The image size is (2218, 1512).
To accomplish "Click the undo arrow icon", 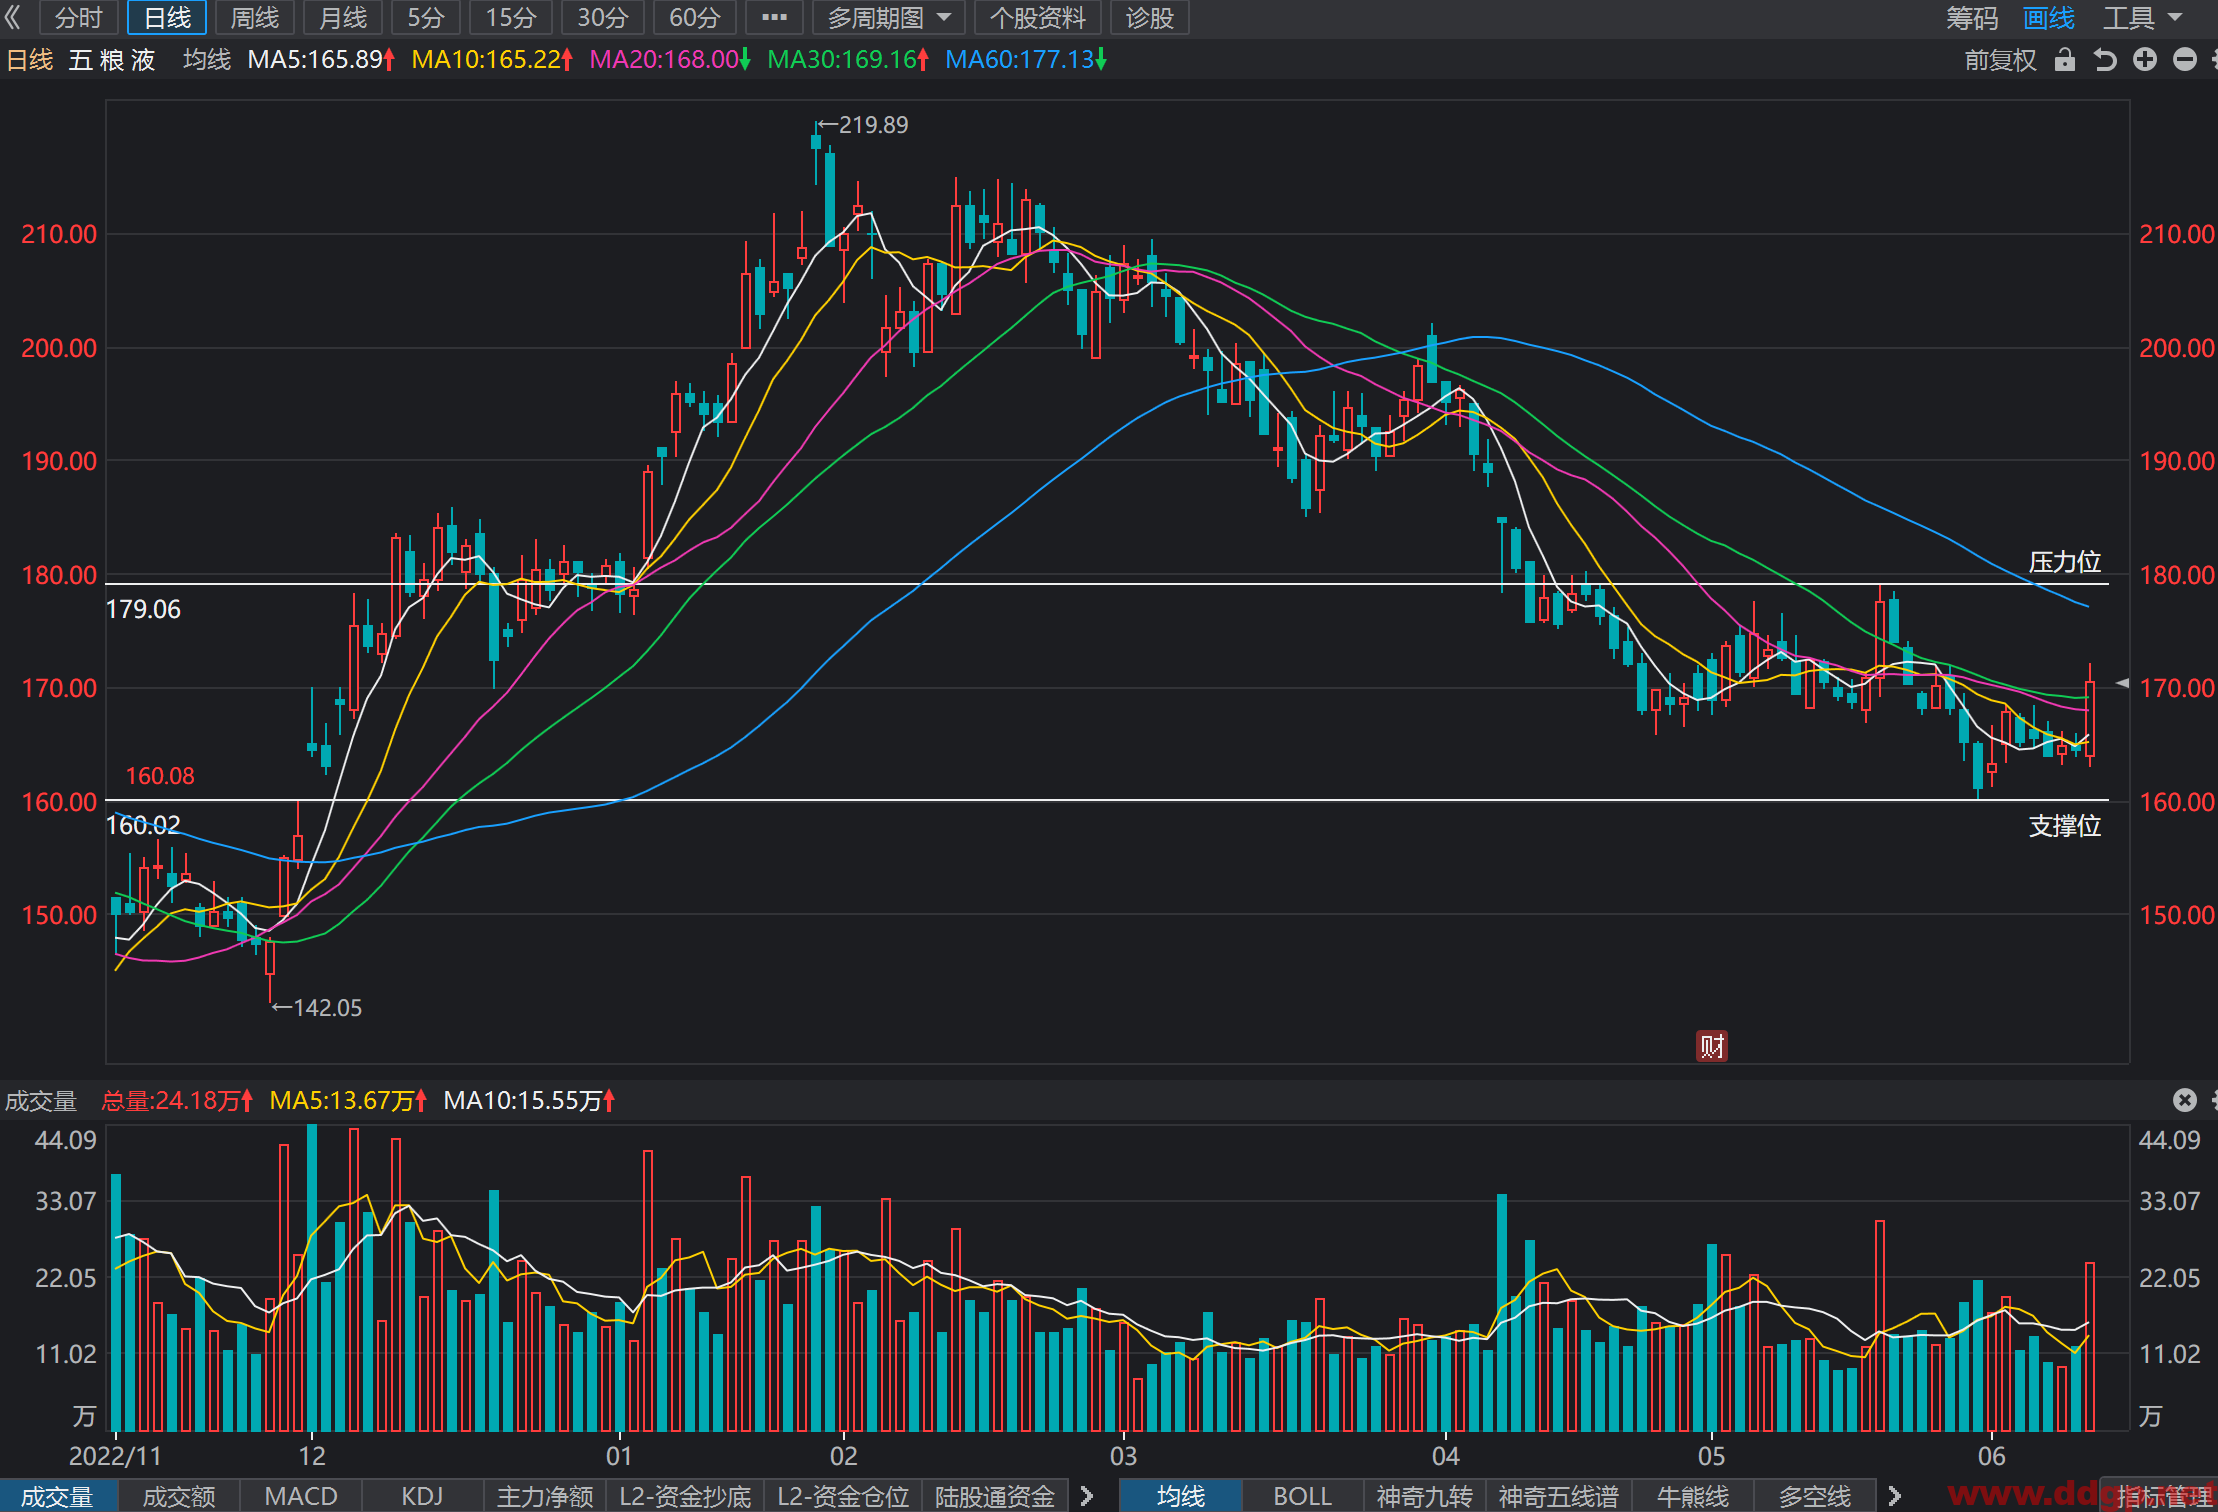I will tap(2105, 60).
